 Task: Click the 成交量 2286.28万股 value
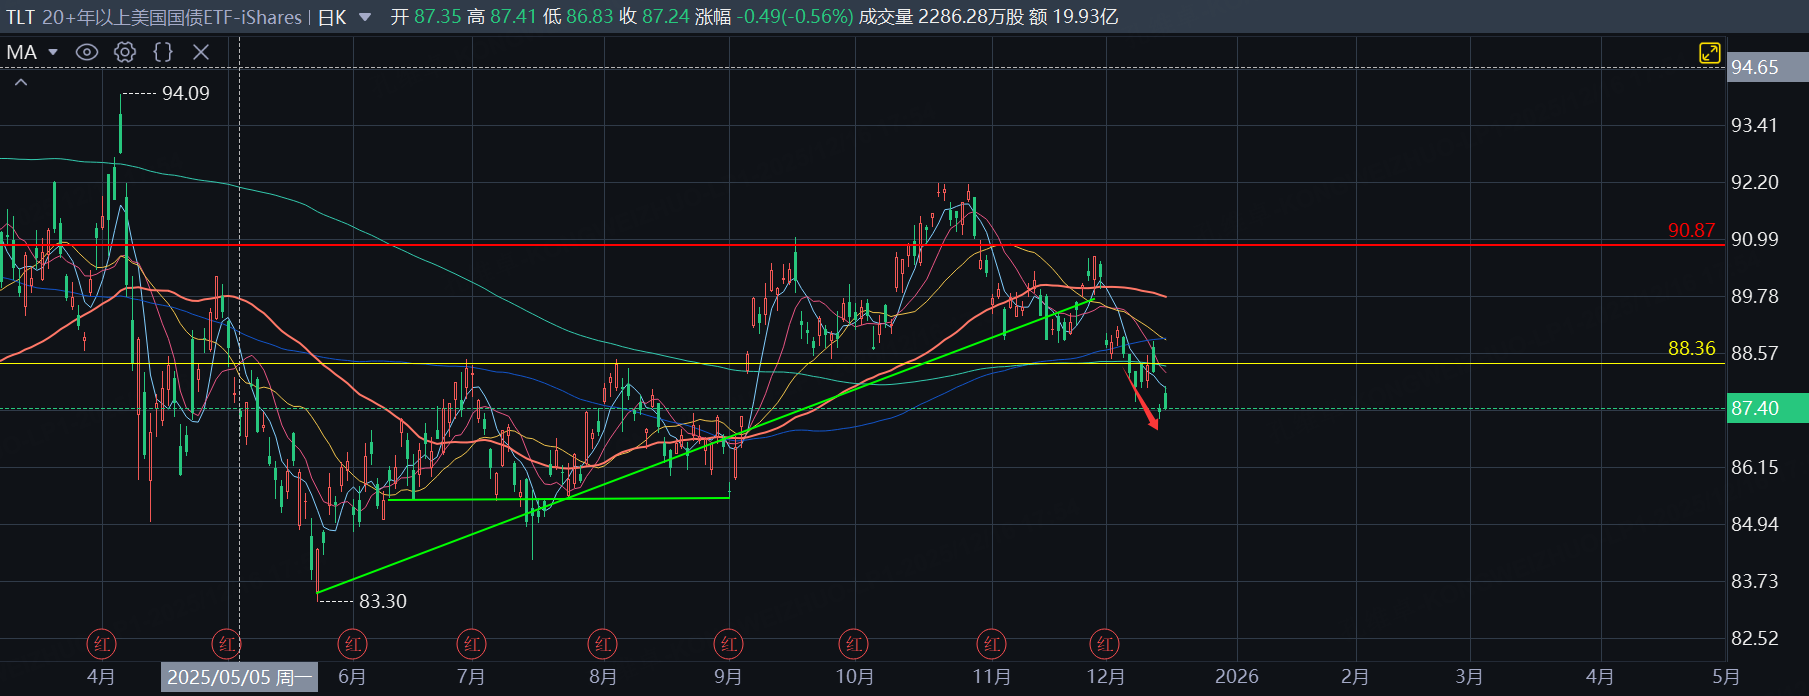point(970,17)
